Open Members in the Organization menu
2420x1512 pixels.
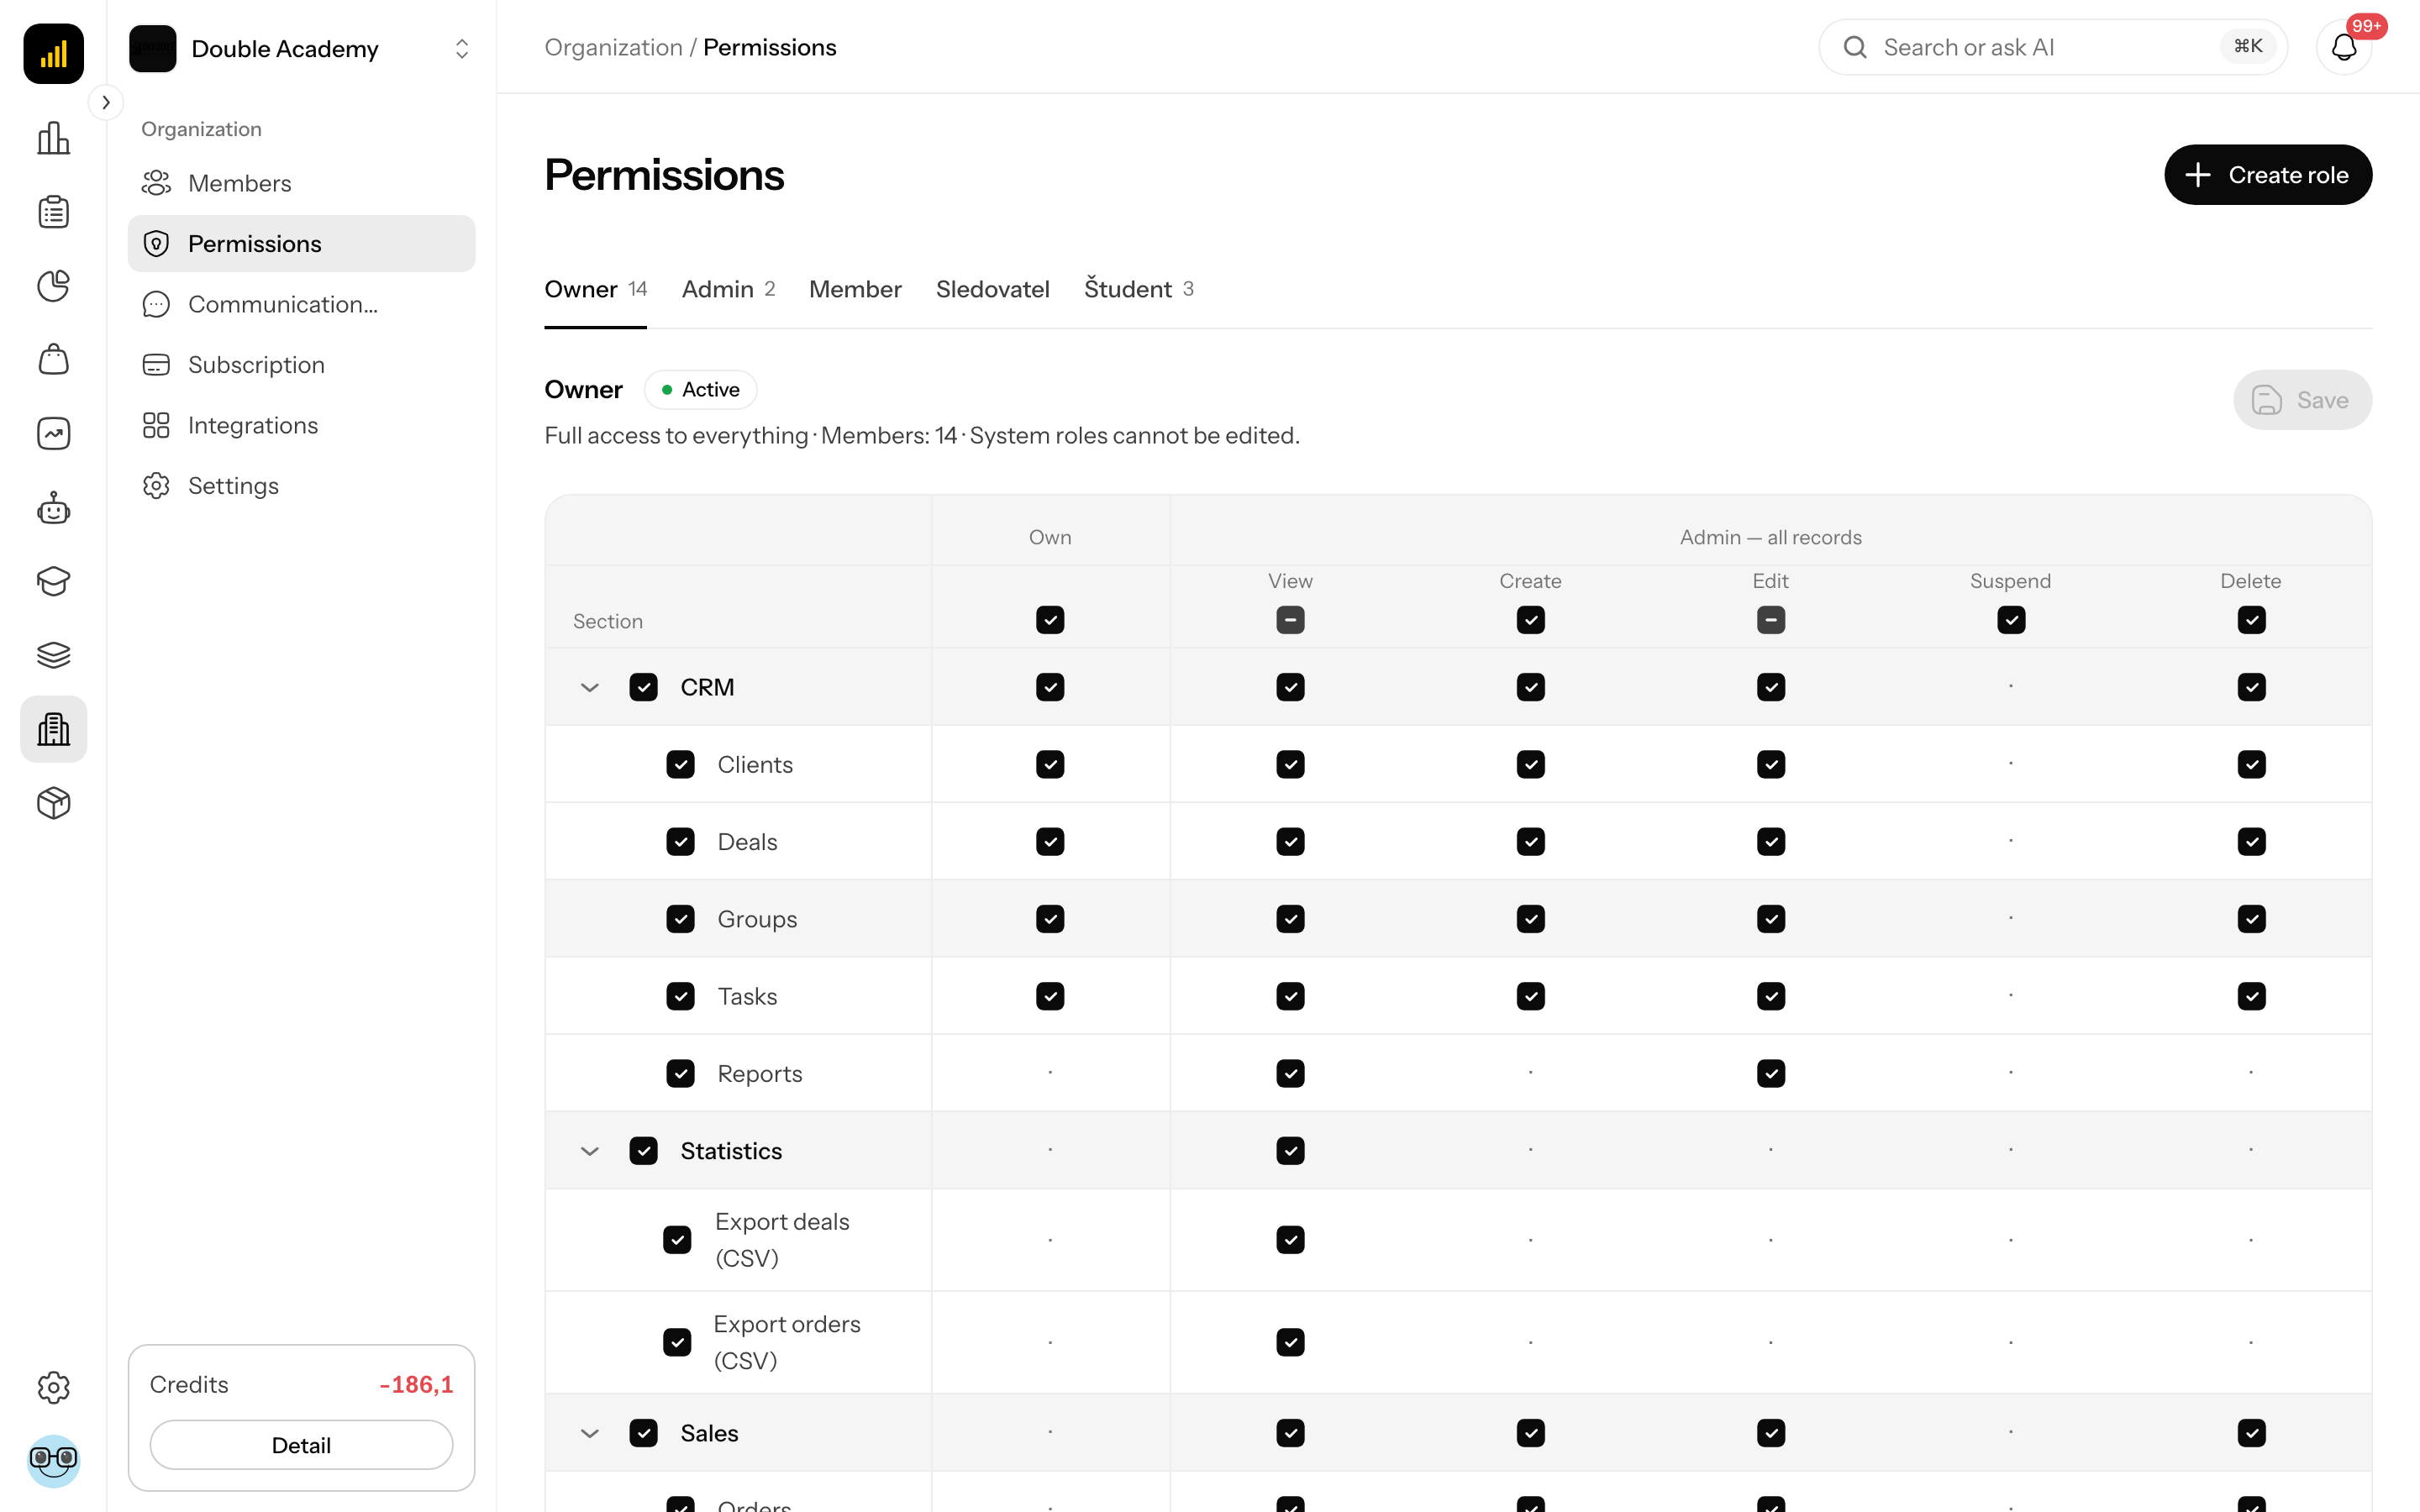(301, 183)
